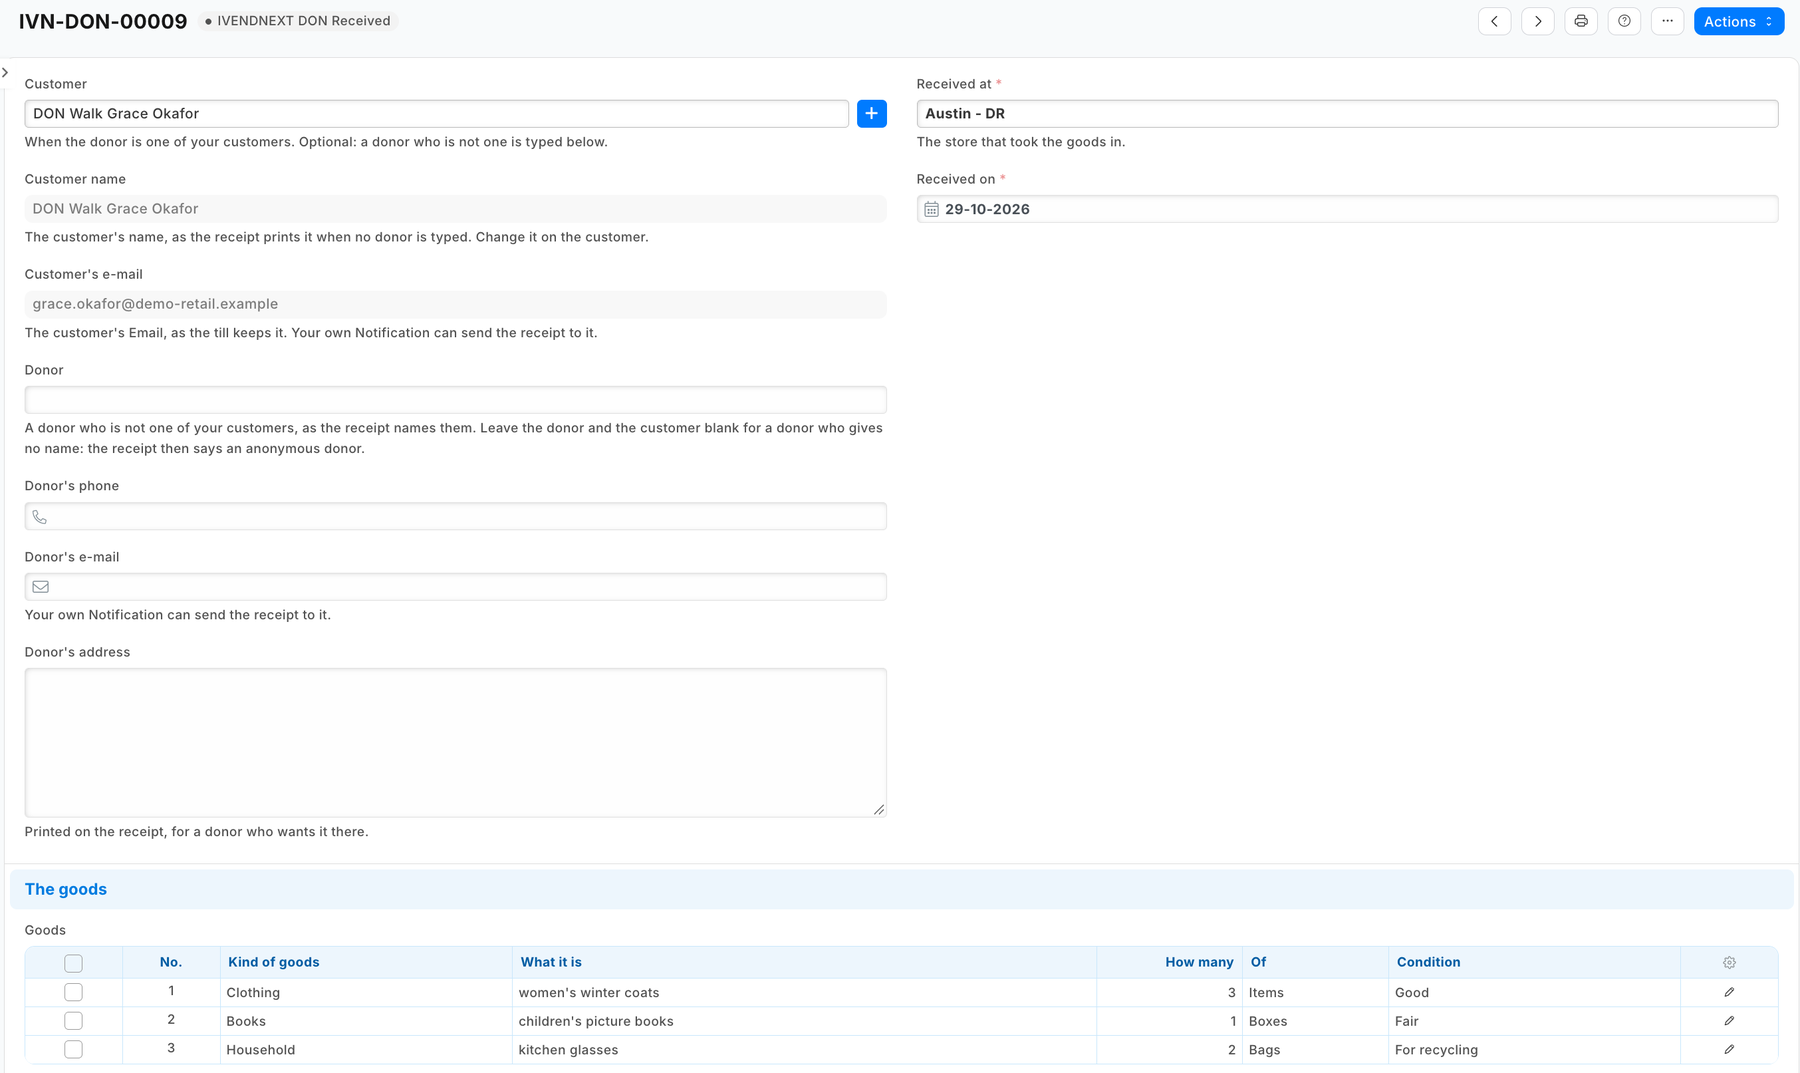Open the Actions dropdown button
The width and height of the screenshot is (1800, 1073).
(x=1738, y=21)
